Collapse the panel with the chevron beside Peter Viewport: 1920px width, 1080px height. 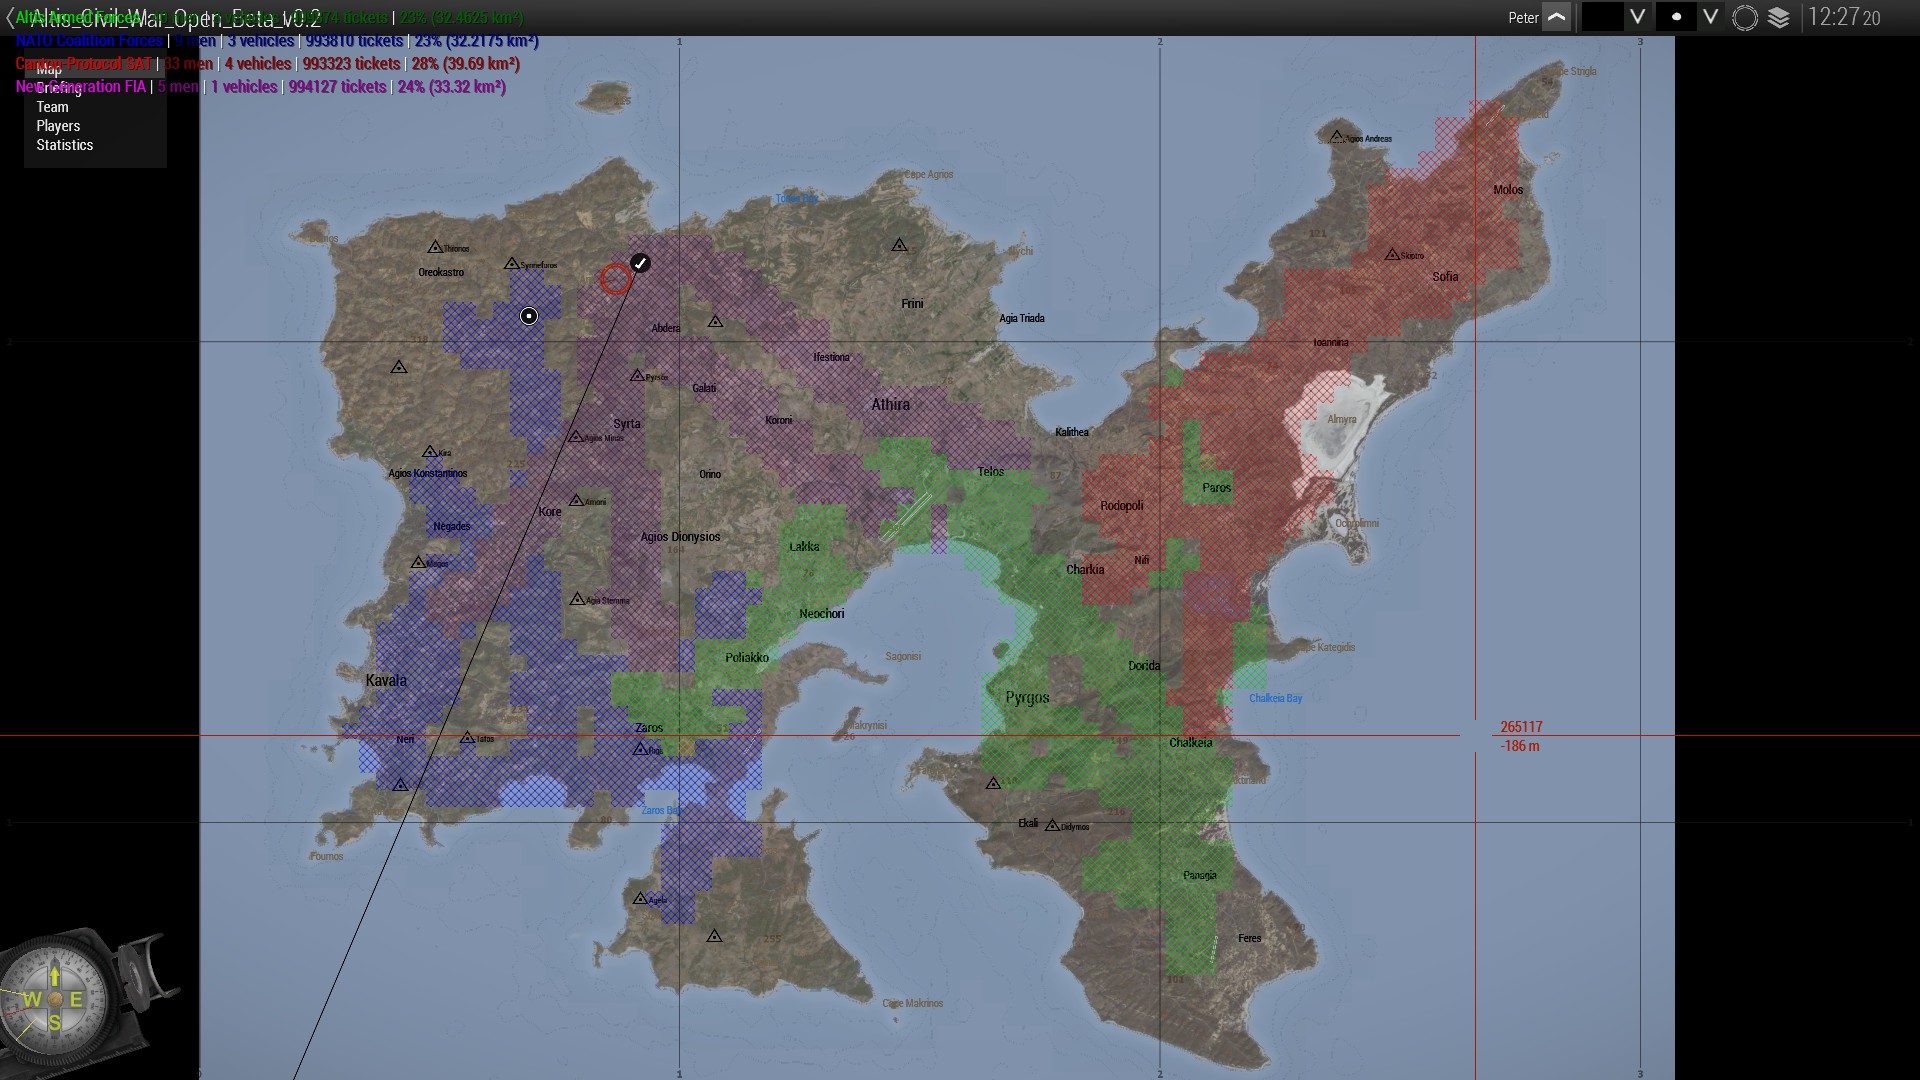point(1557,17)
